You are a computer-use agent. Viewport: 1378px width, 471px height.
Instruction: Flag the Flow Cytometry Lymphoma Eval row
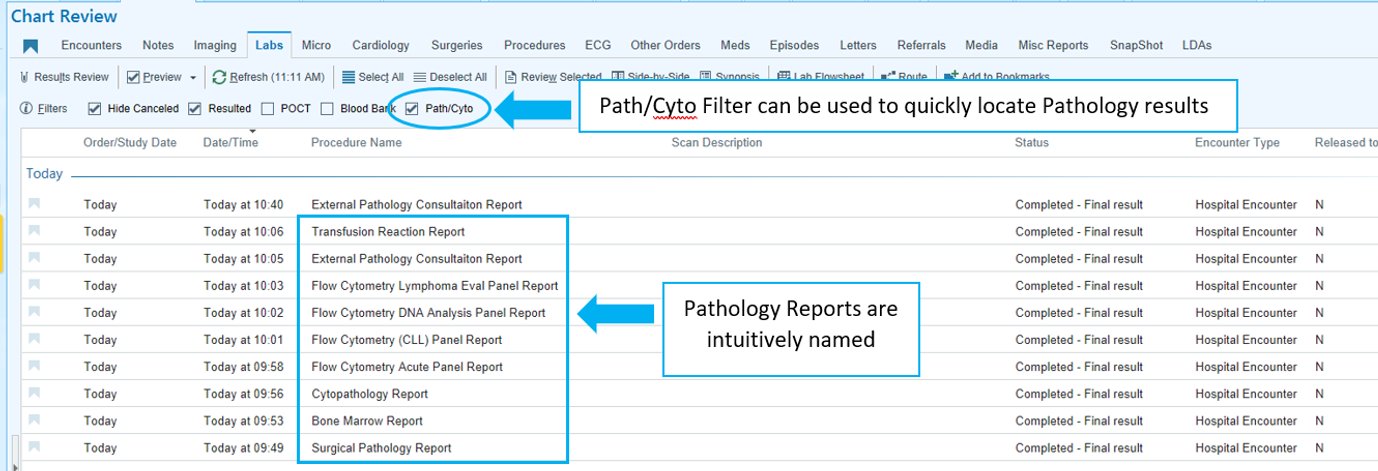point(35,285)
